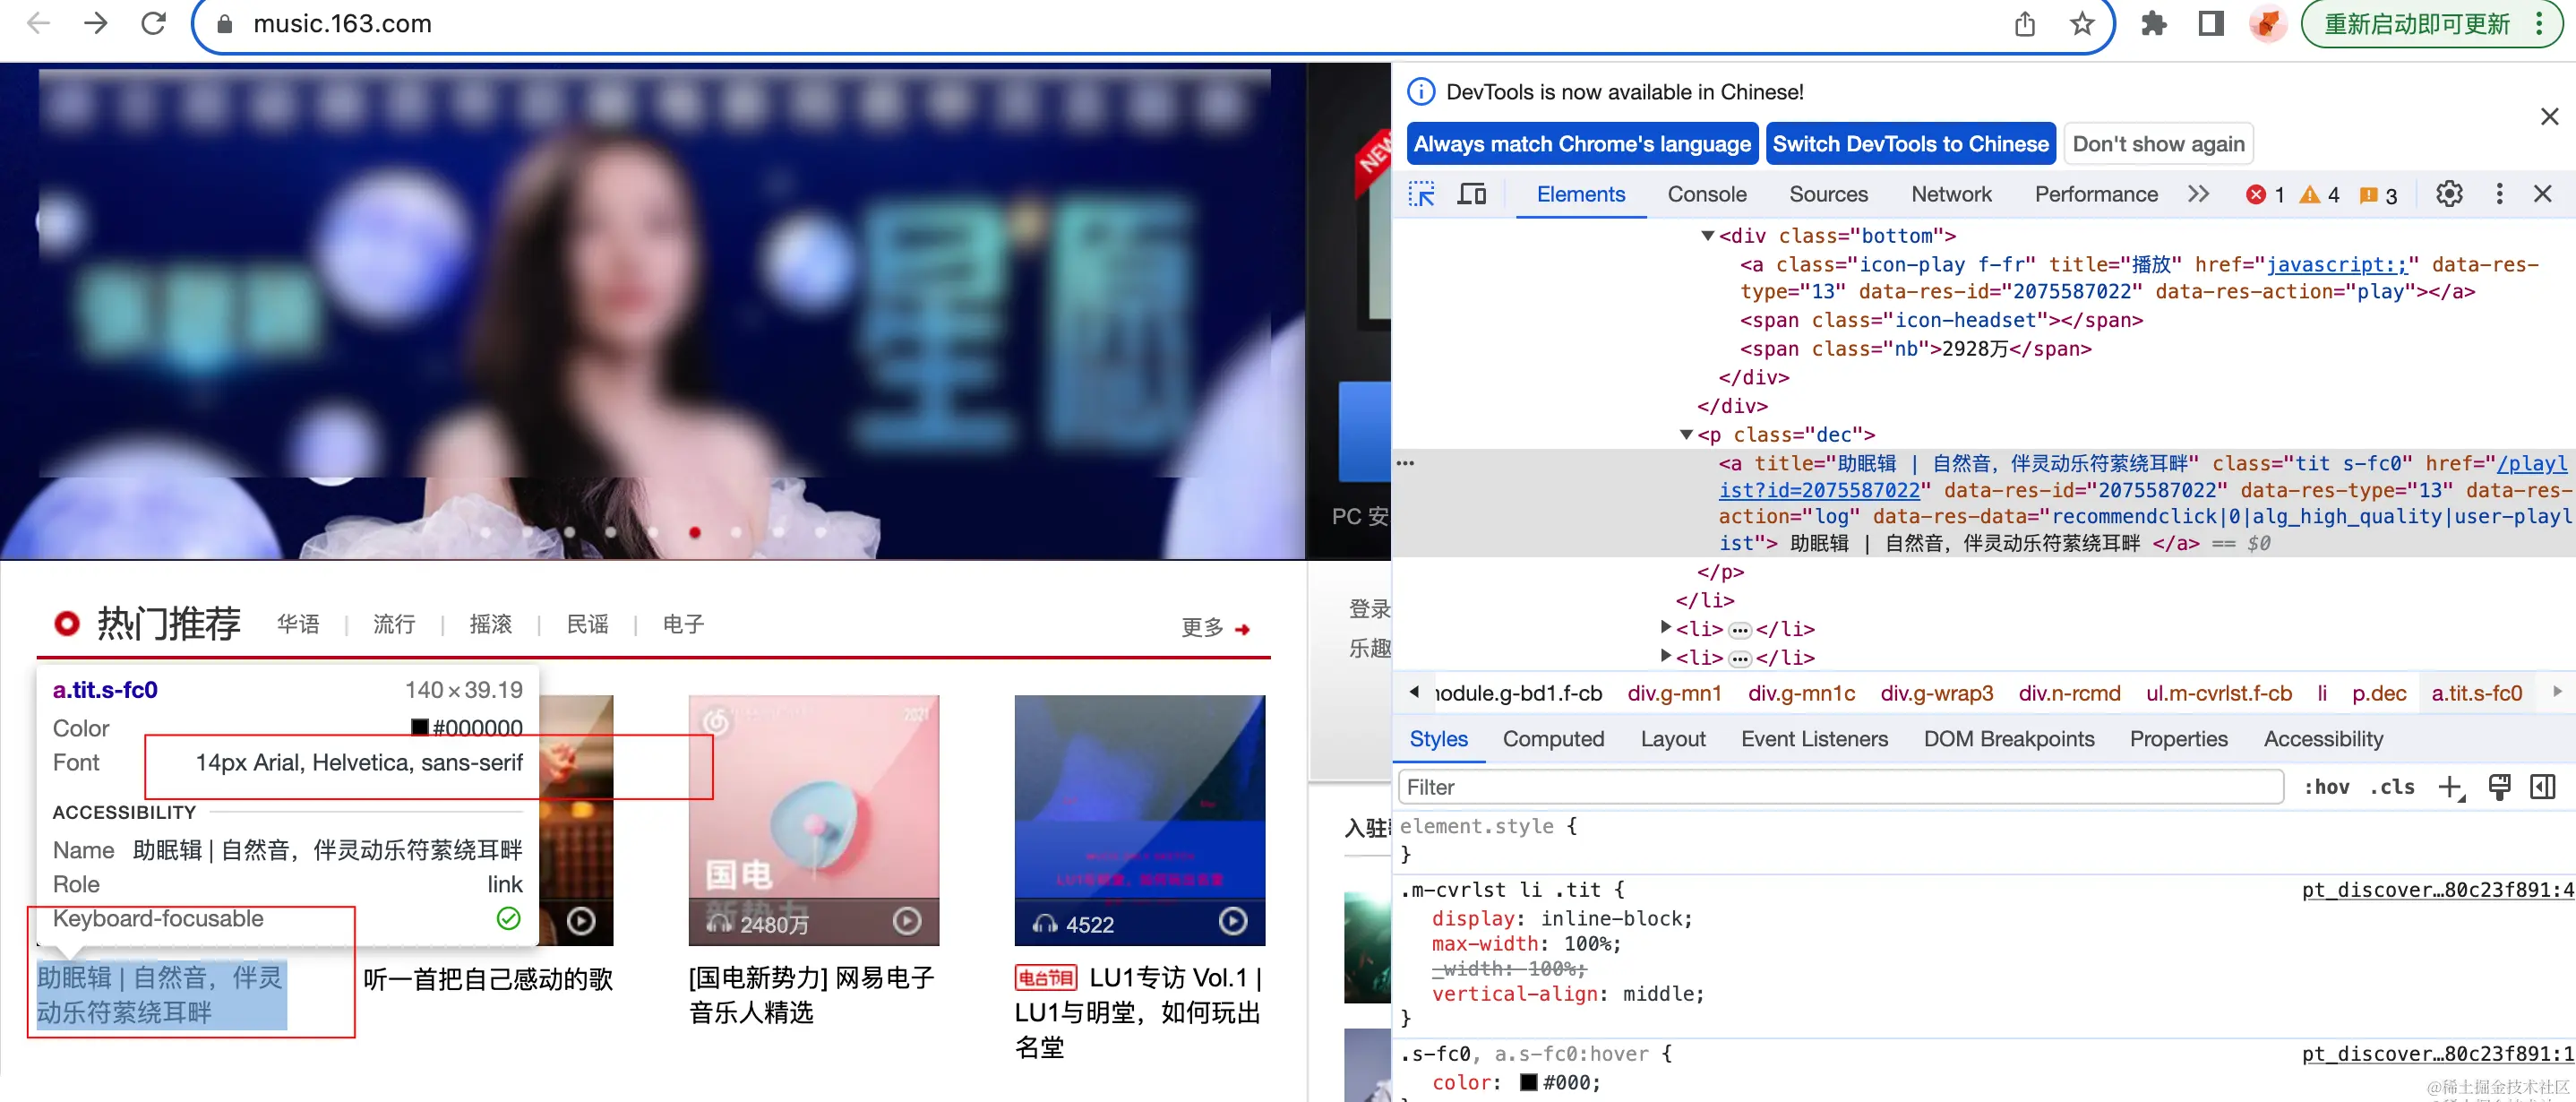
Task: Open the Sources tab
Action: point(1828,194)
